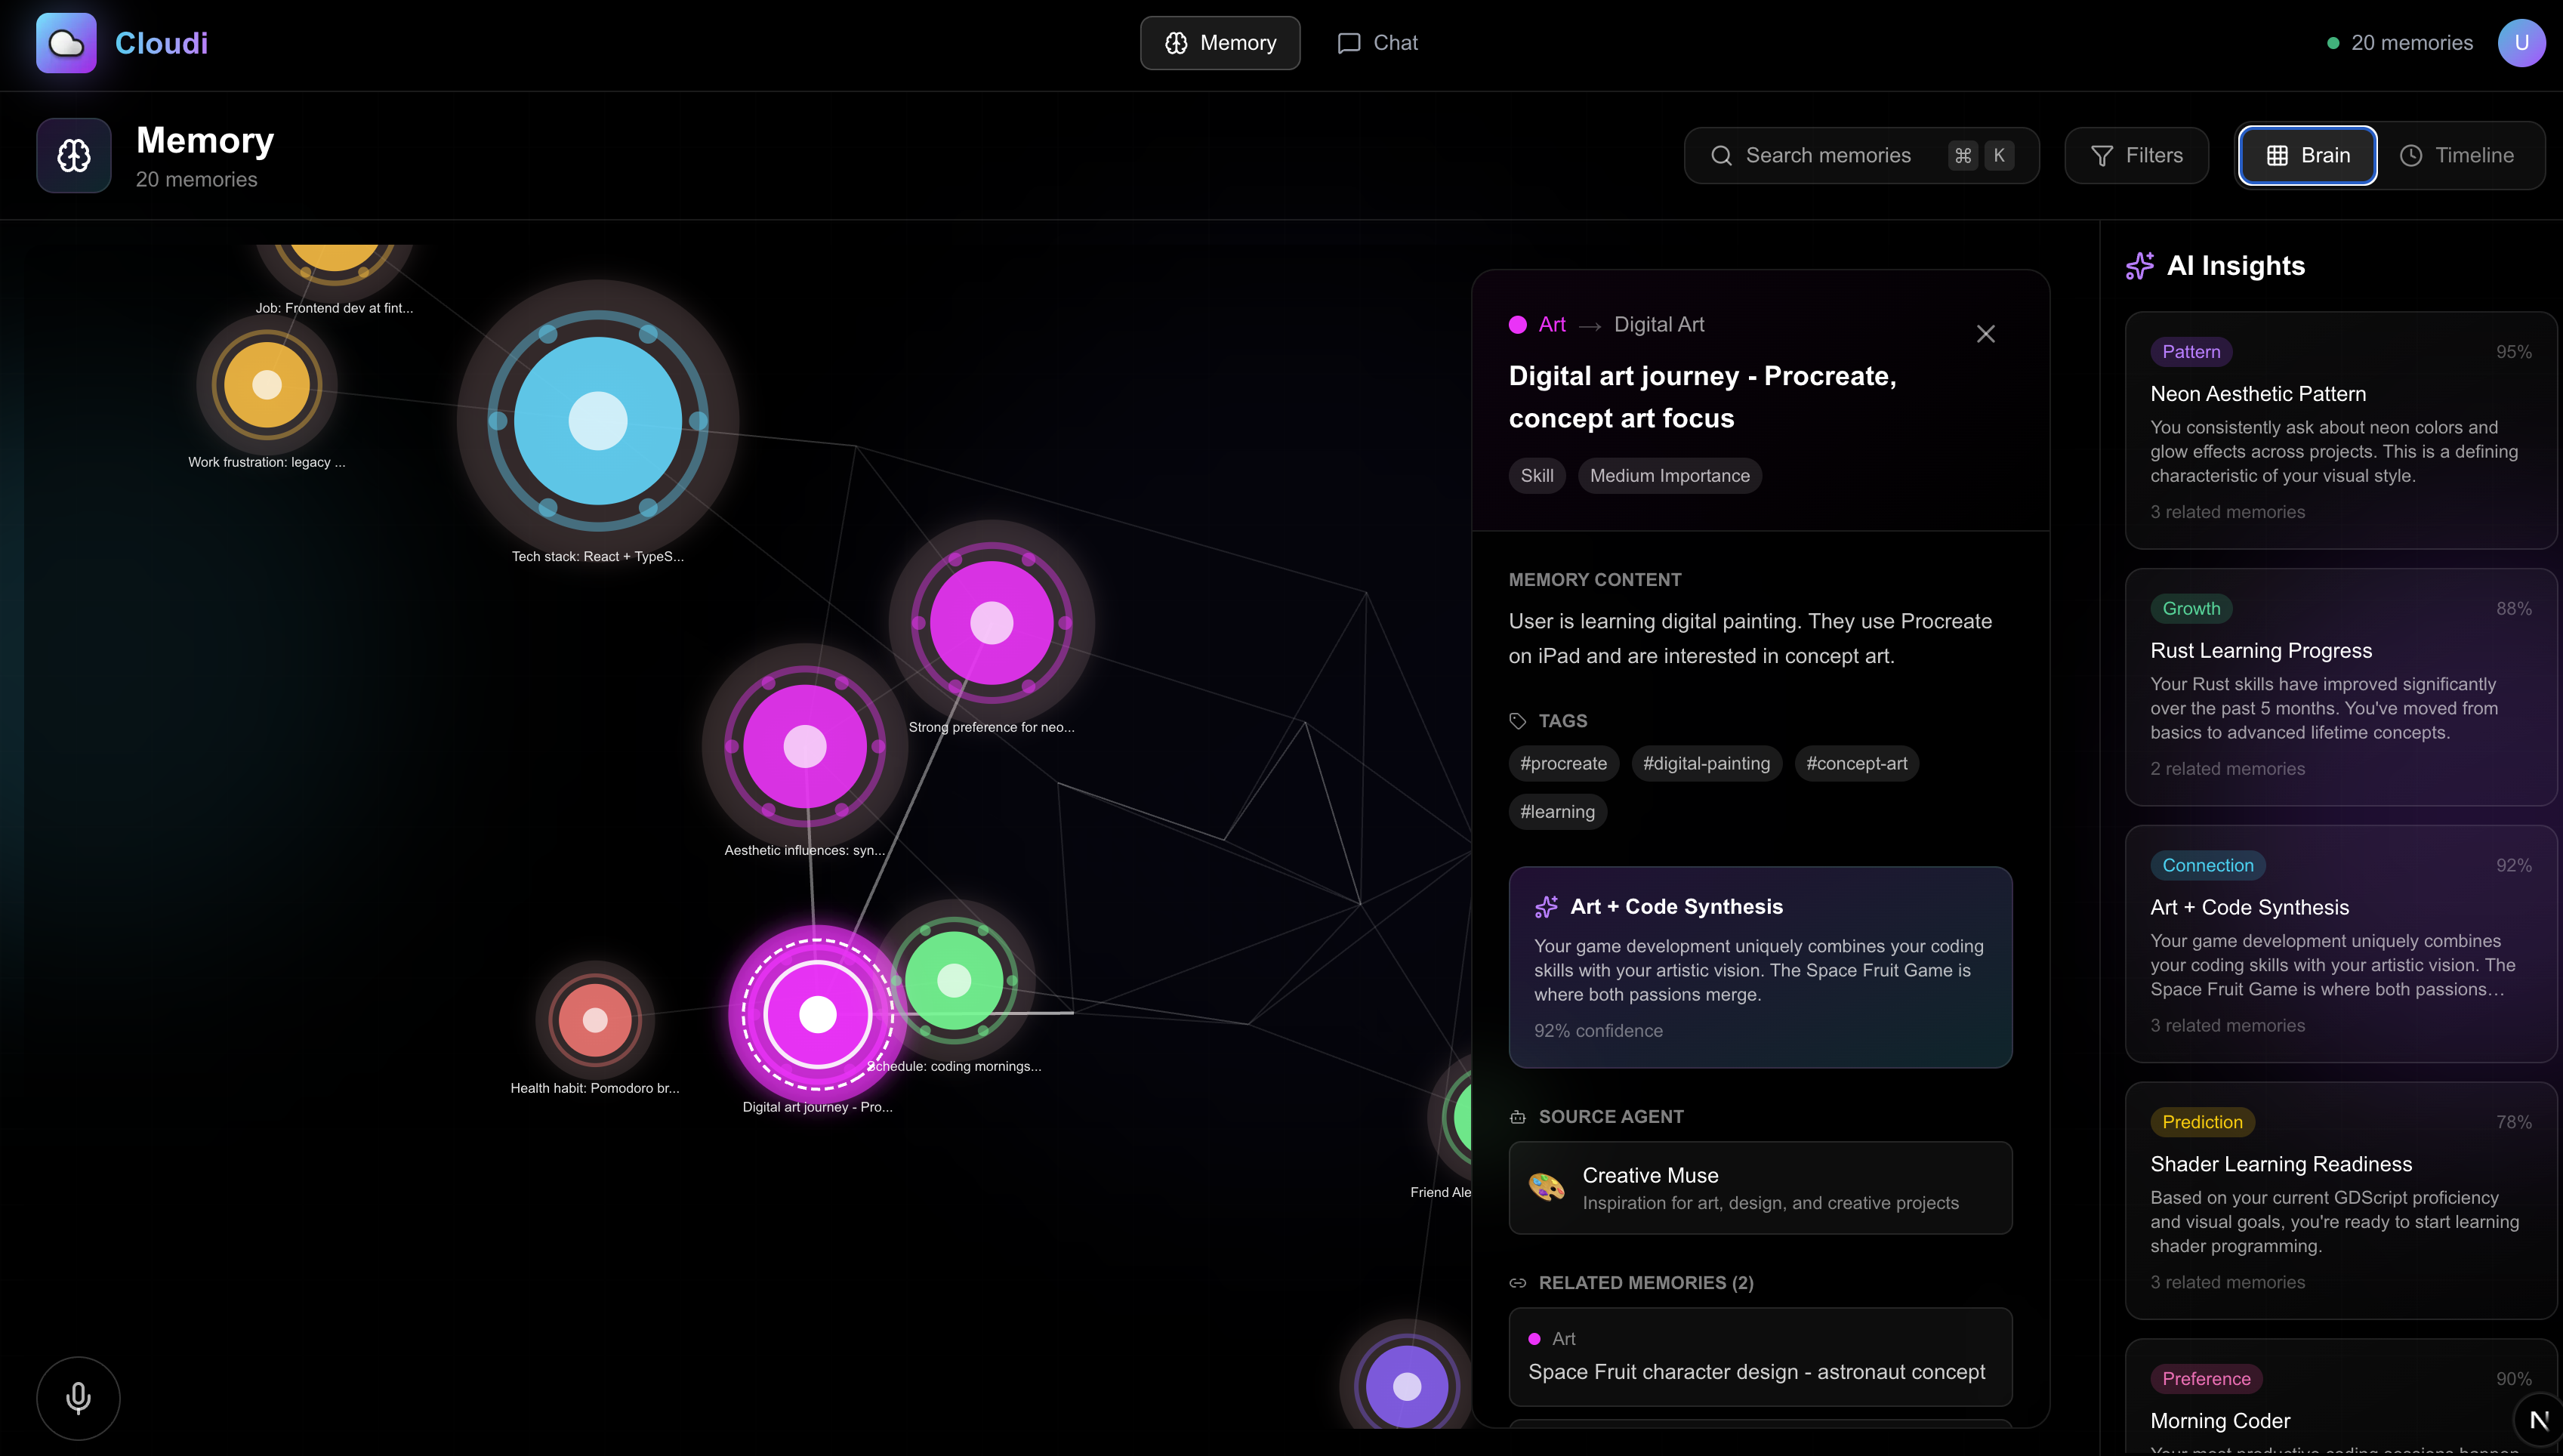2563x1456 pixels.
Task: Switch to Brain view
Action: (2307, 156)
